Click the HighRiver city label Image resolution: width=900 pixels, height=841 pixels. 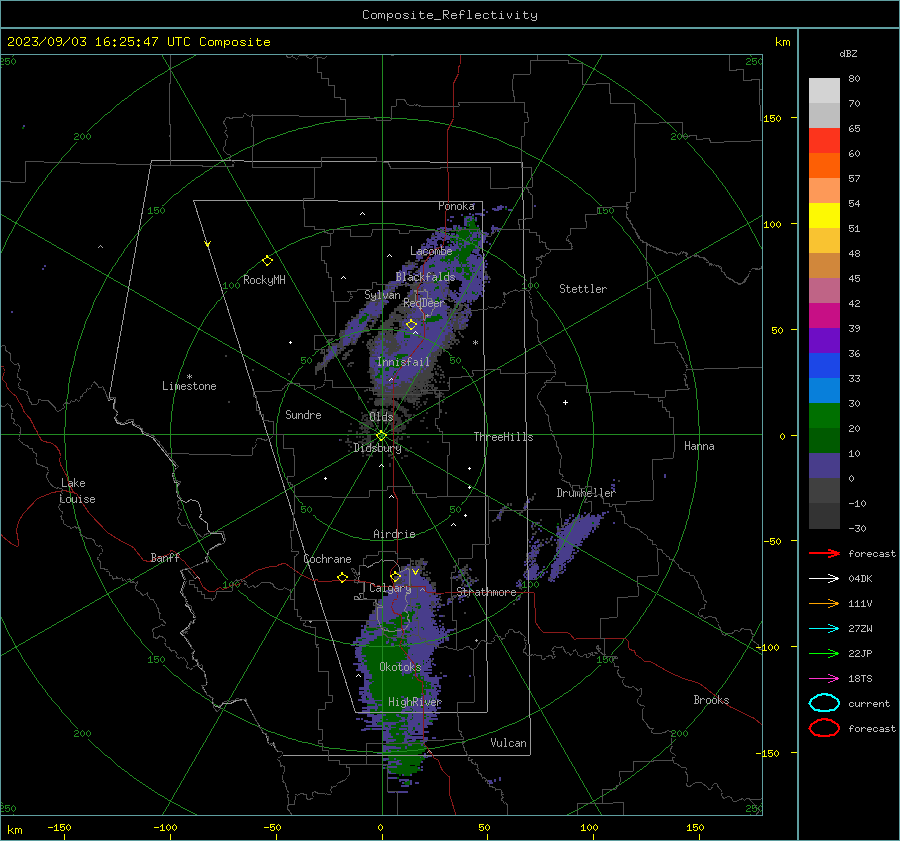(x=415, y=702)
